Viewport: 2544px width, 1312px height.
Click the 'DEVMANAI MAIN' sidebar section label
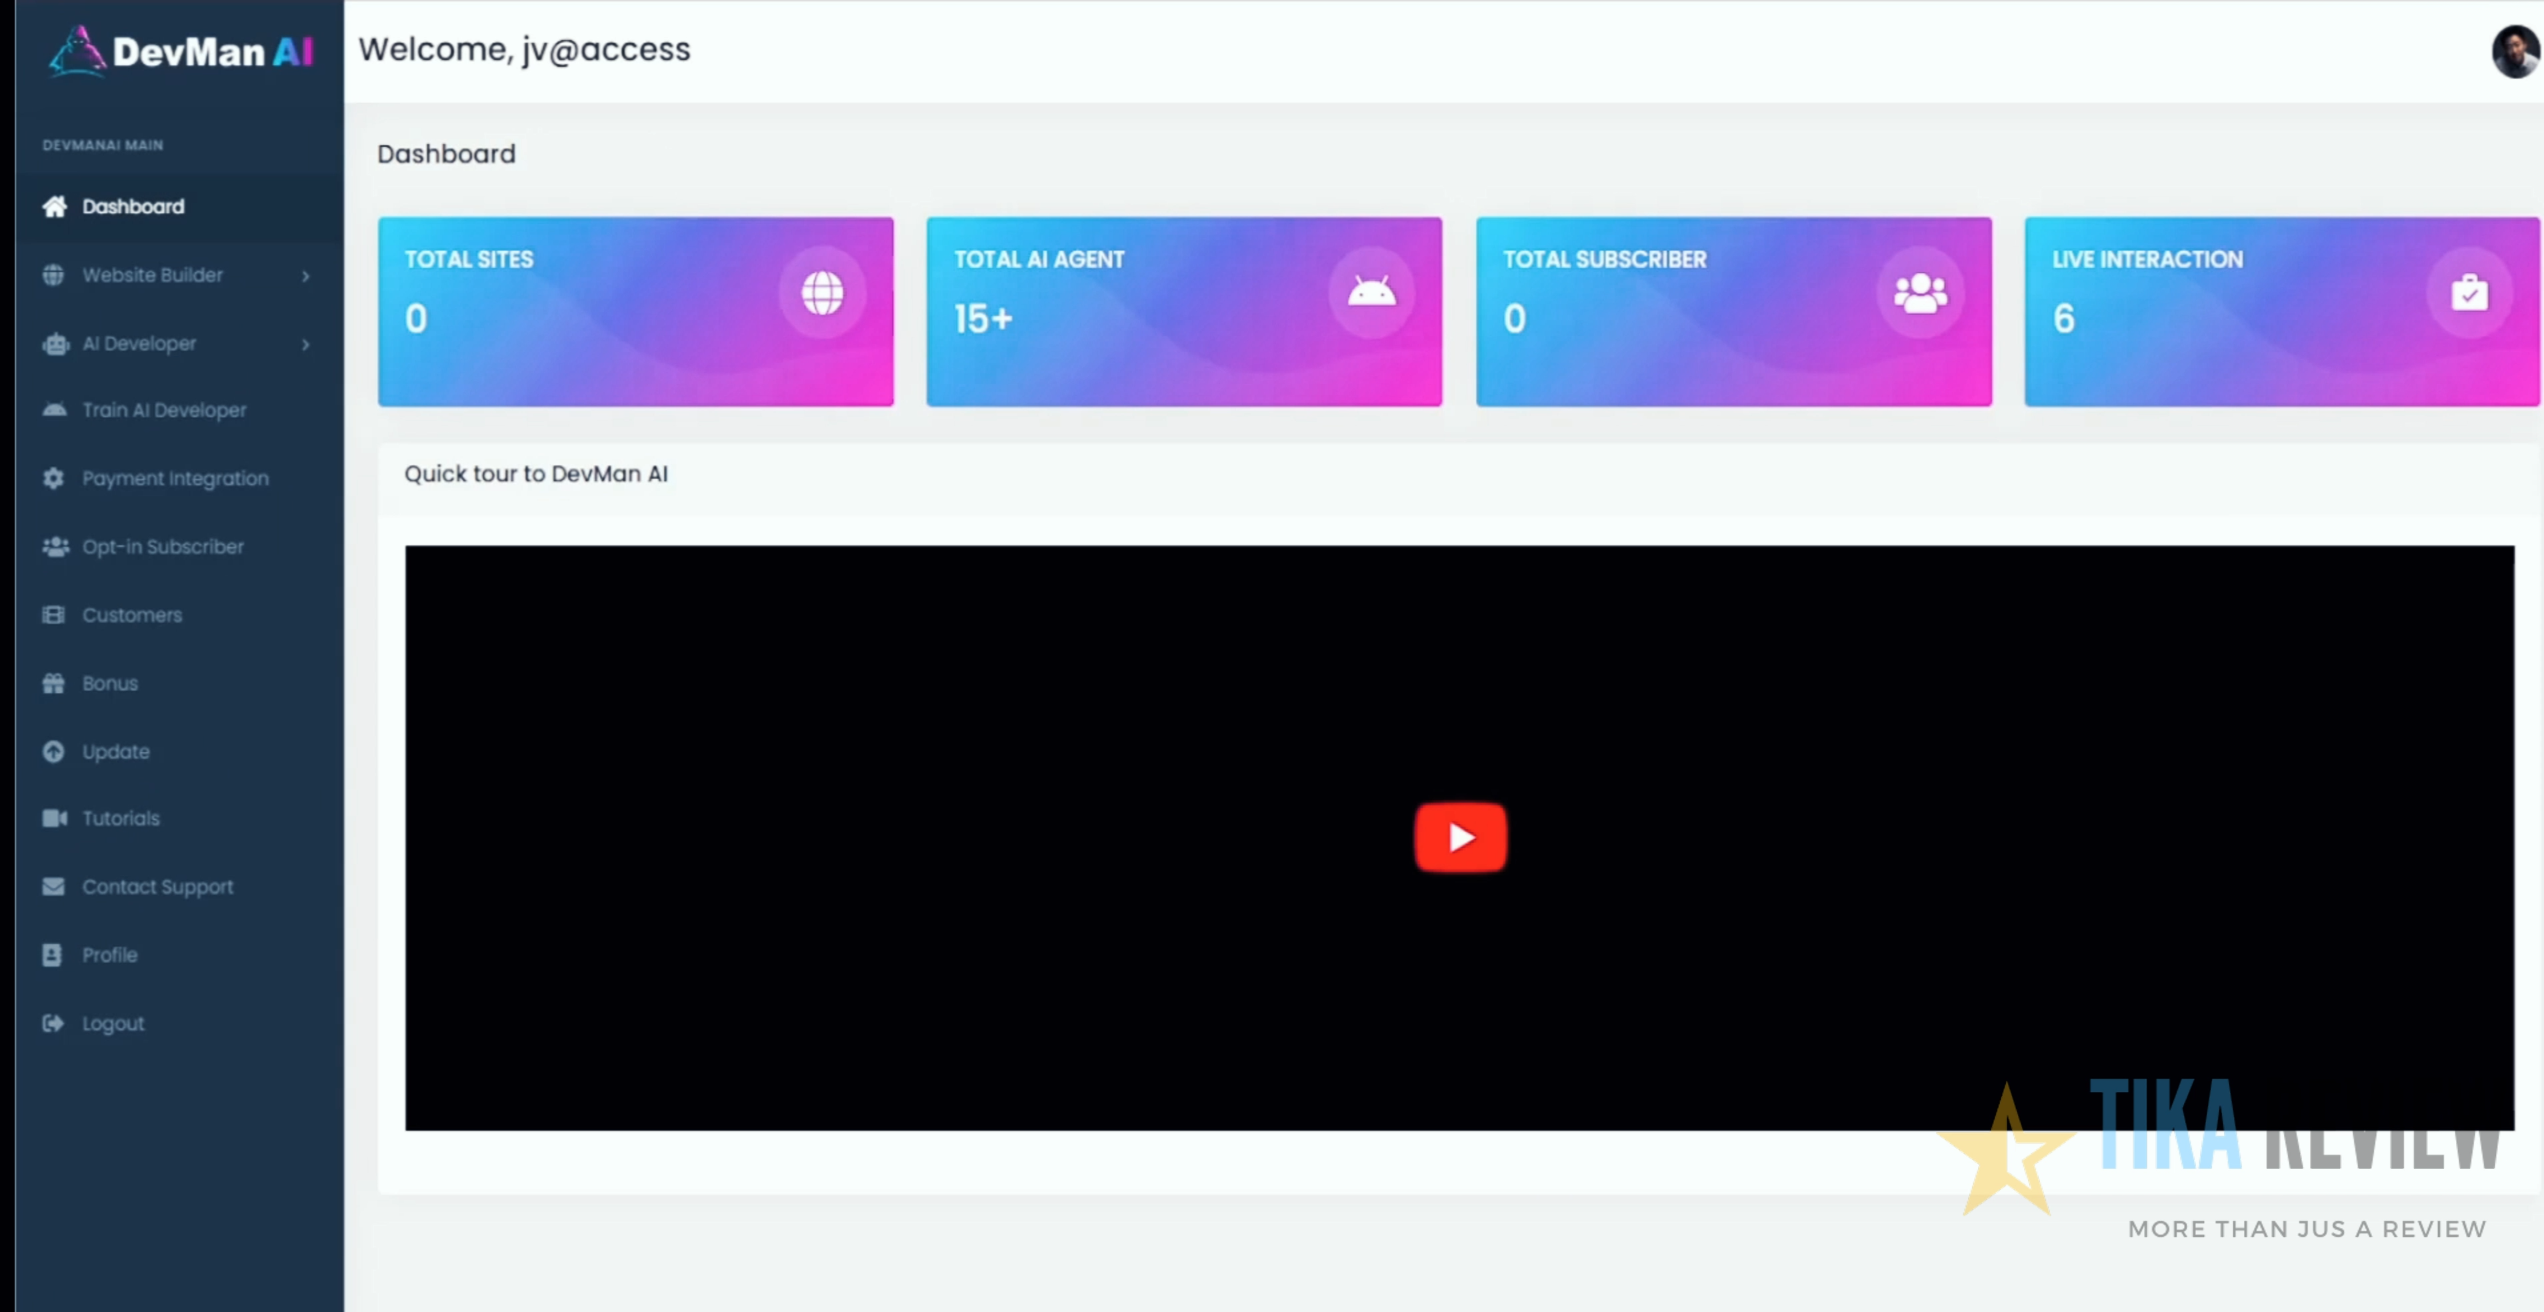pyautogui.click(x=103, y=145)
